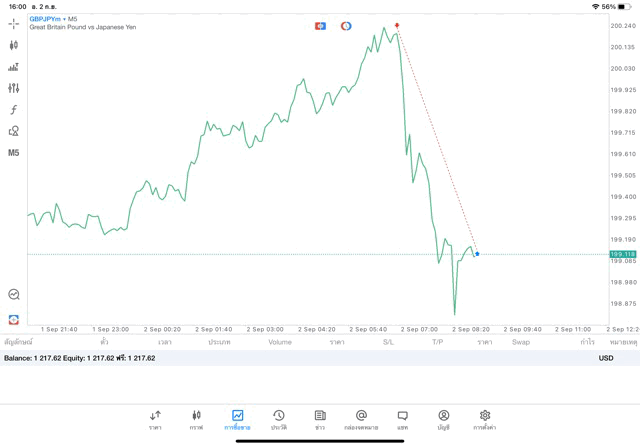The image size is (640, 447).
Task: Open the candlestick chart type icon
Action: click(x=13, y=45)
